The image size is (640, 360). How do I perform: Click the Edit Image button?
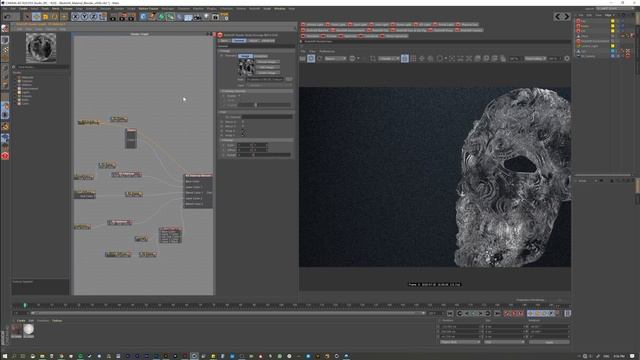(267, 67)
